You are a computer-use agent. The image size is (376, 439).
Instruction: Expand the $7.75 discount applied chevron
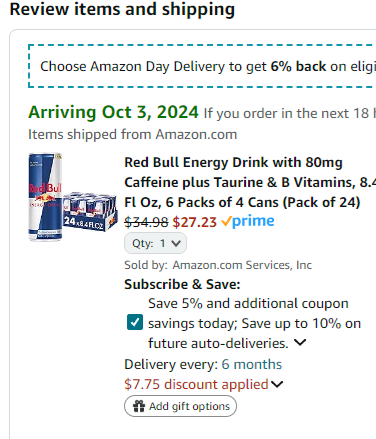coord(277,384)
